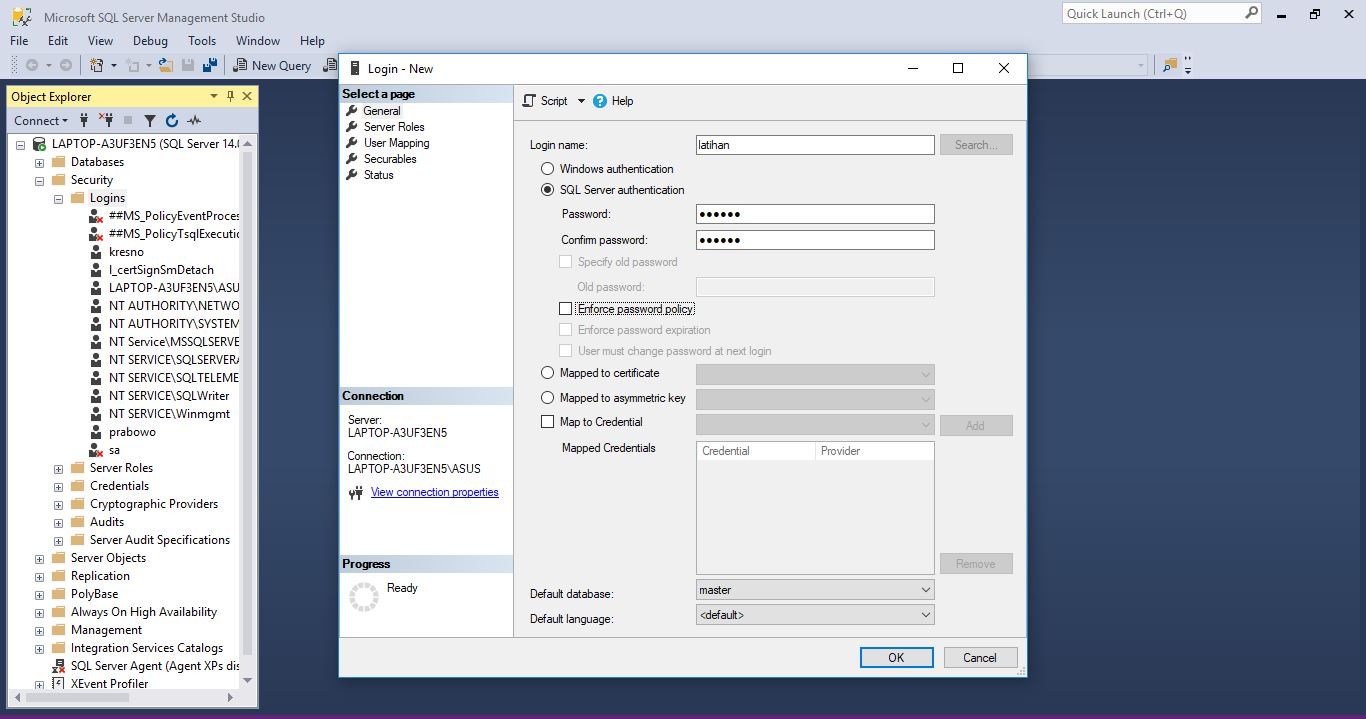Click the Script icon in the Login dialog

527,101
